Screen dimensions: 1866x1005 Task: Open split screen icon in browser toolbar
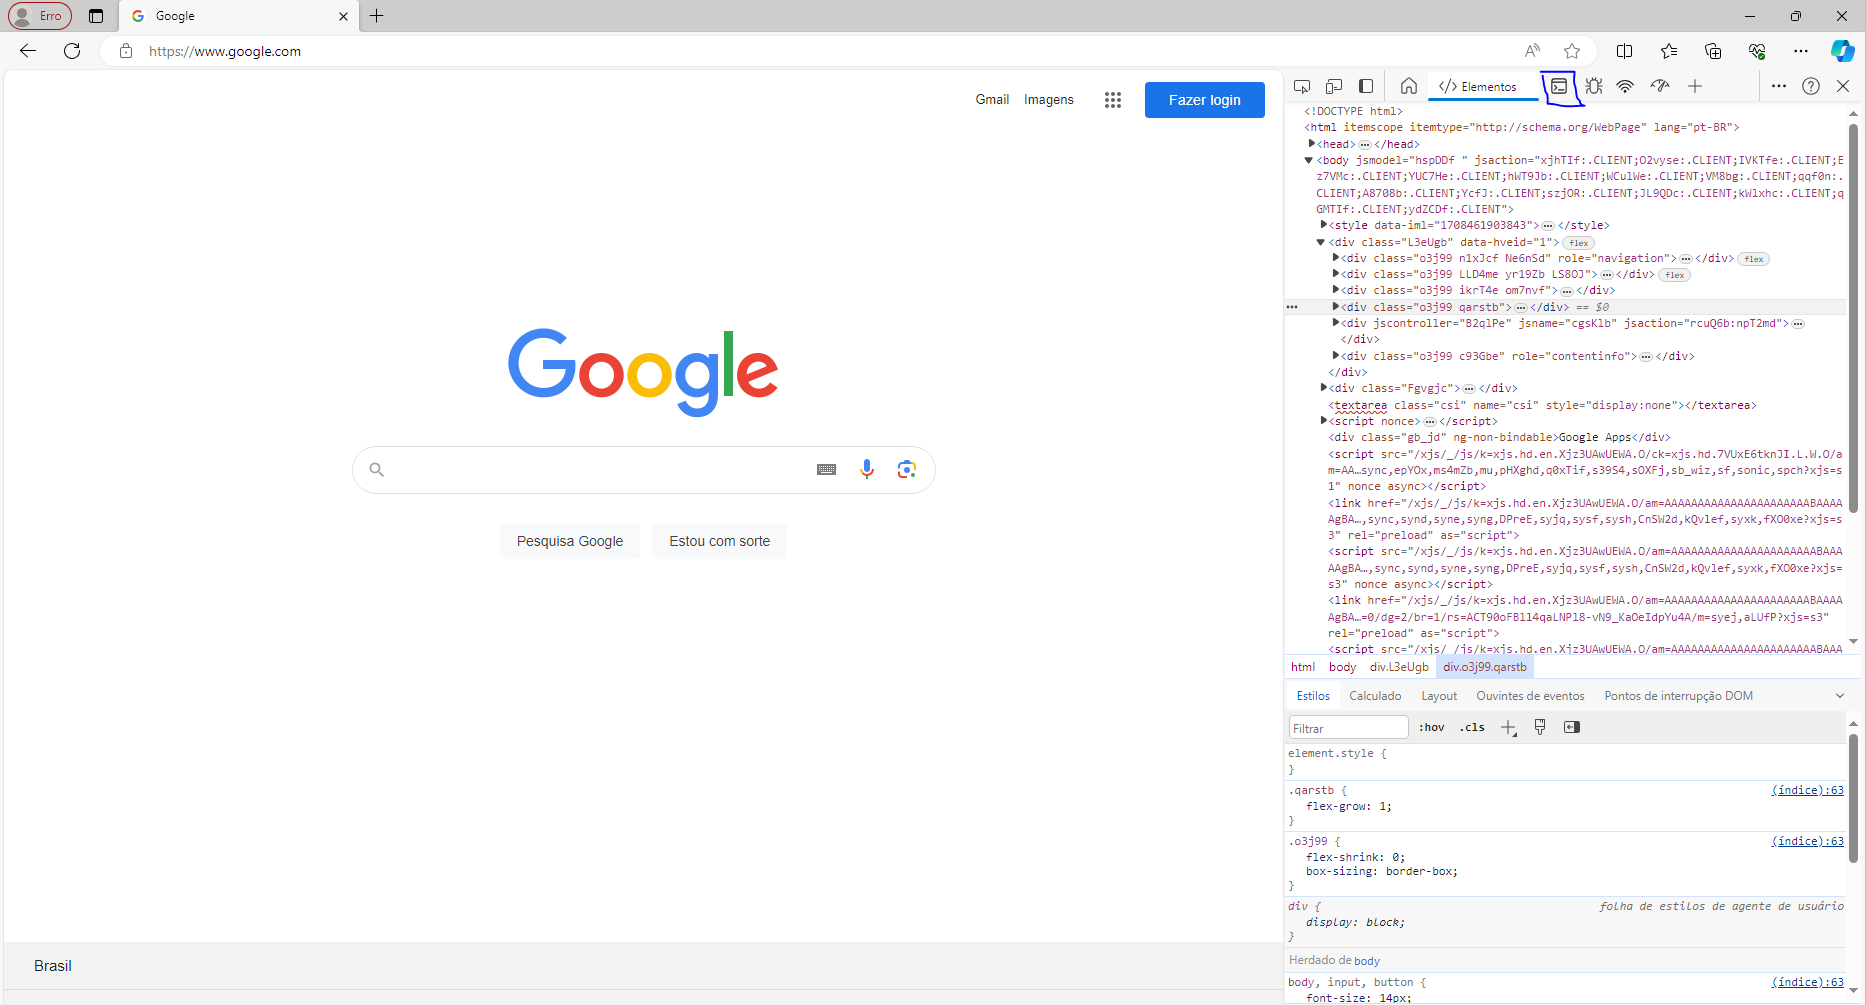(x=1625, y=51)
